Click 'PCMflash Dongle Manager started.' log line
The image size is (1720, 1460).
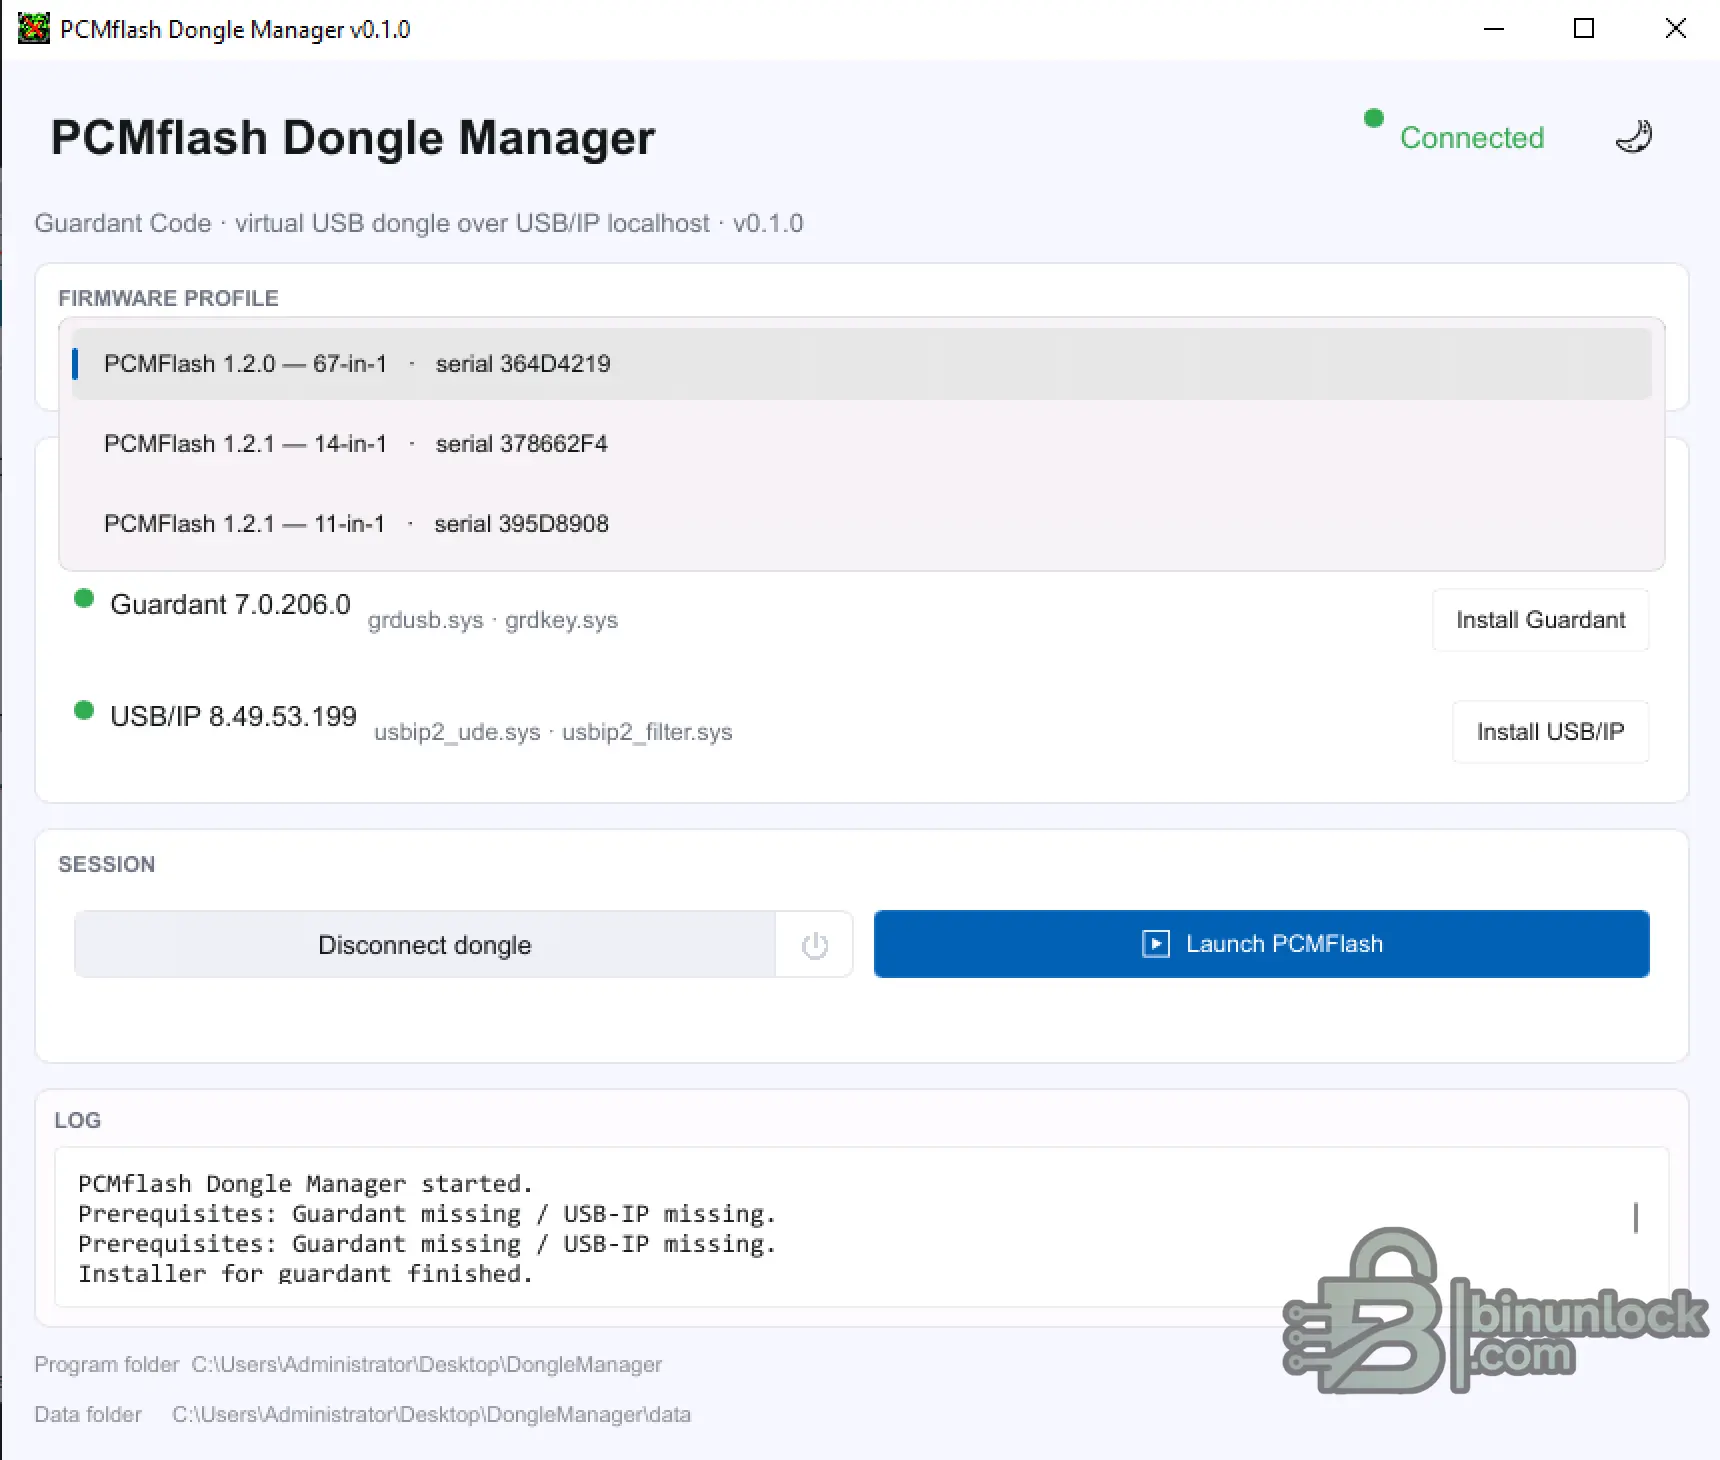click(x=305, y=1184)
